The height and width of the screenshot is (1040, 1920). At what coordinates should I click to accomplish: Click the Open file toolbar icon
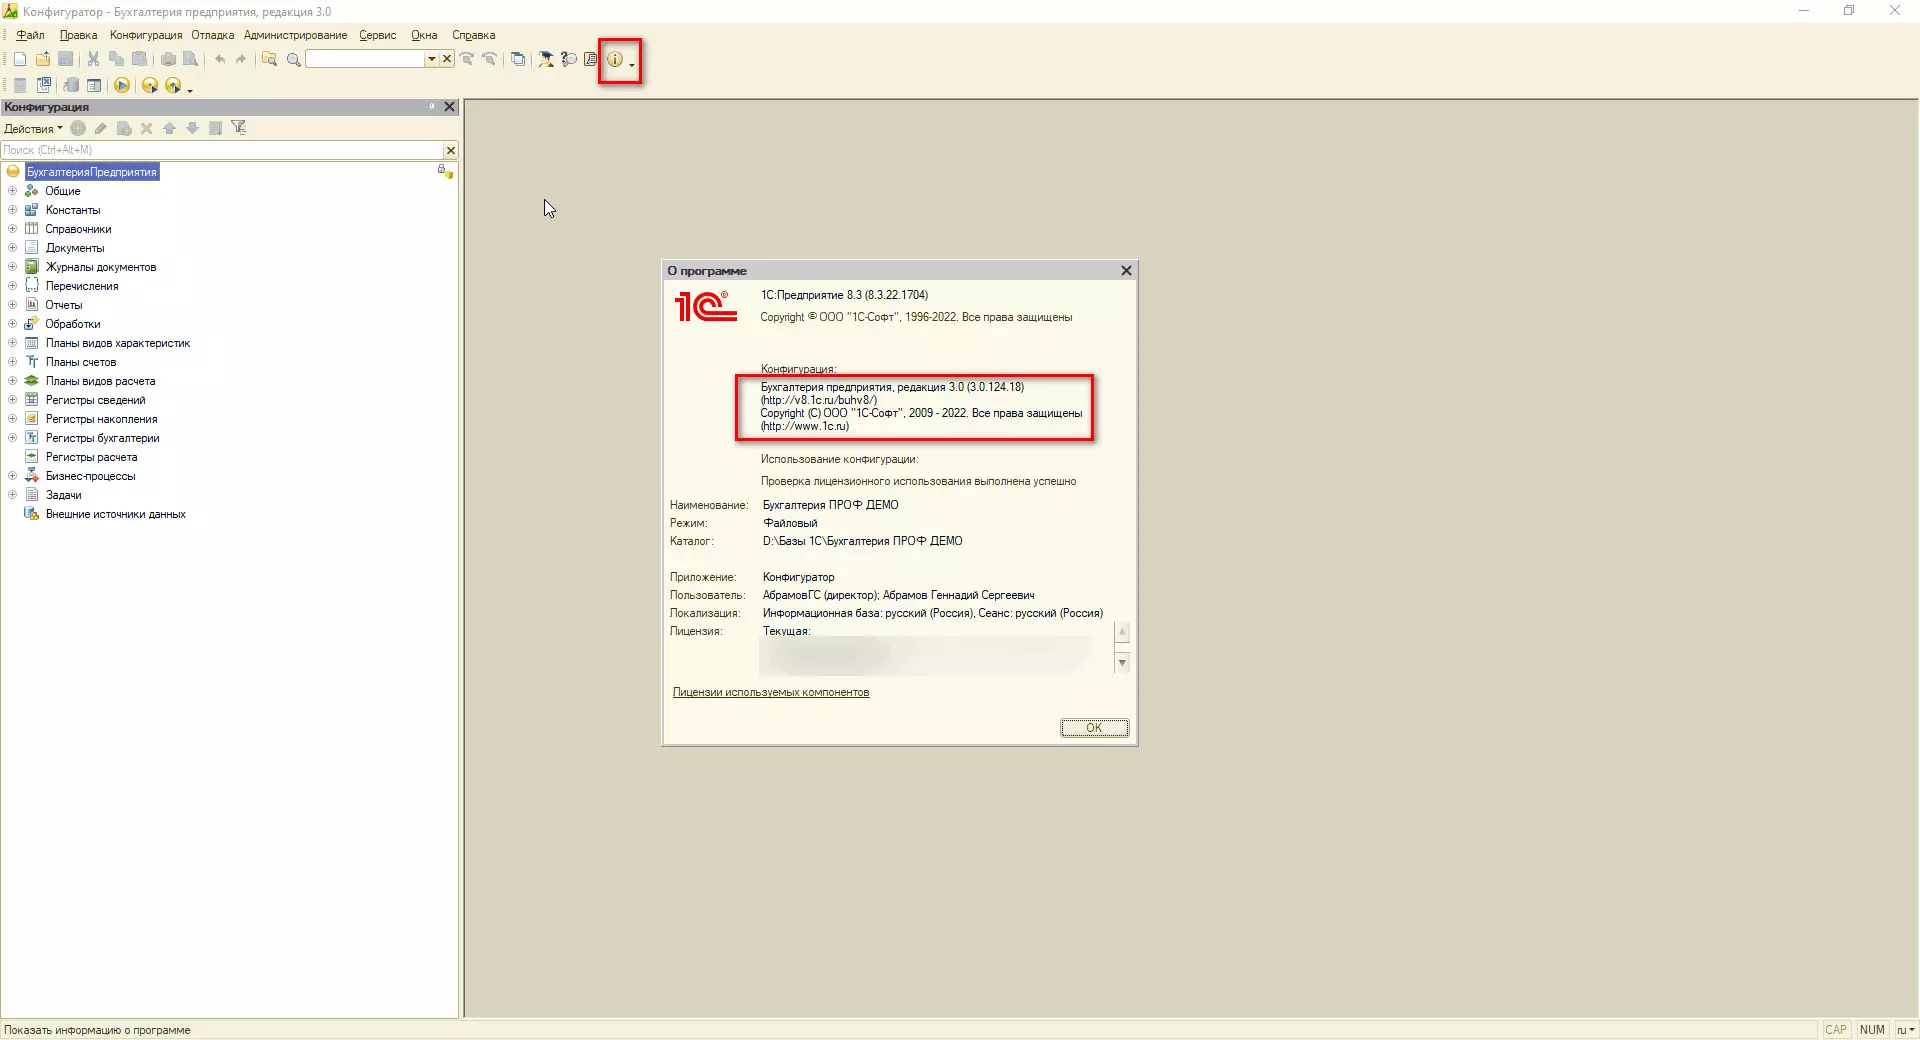click(x=43, y=59)
